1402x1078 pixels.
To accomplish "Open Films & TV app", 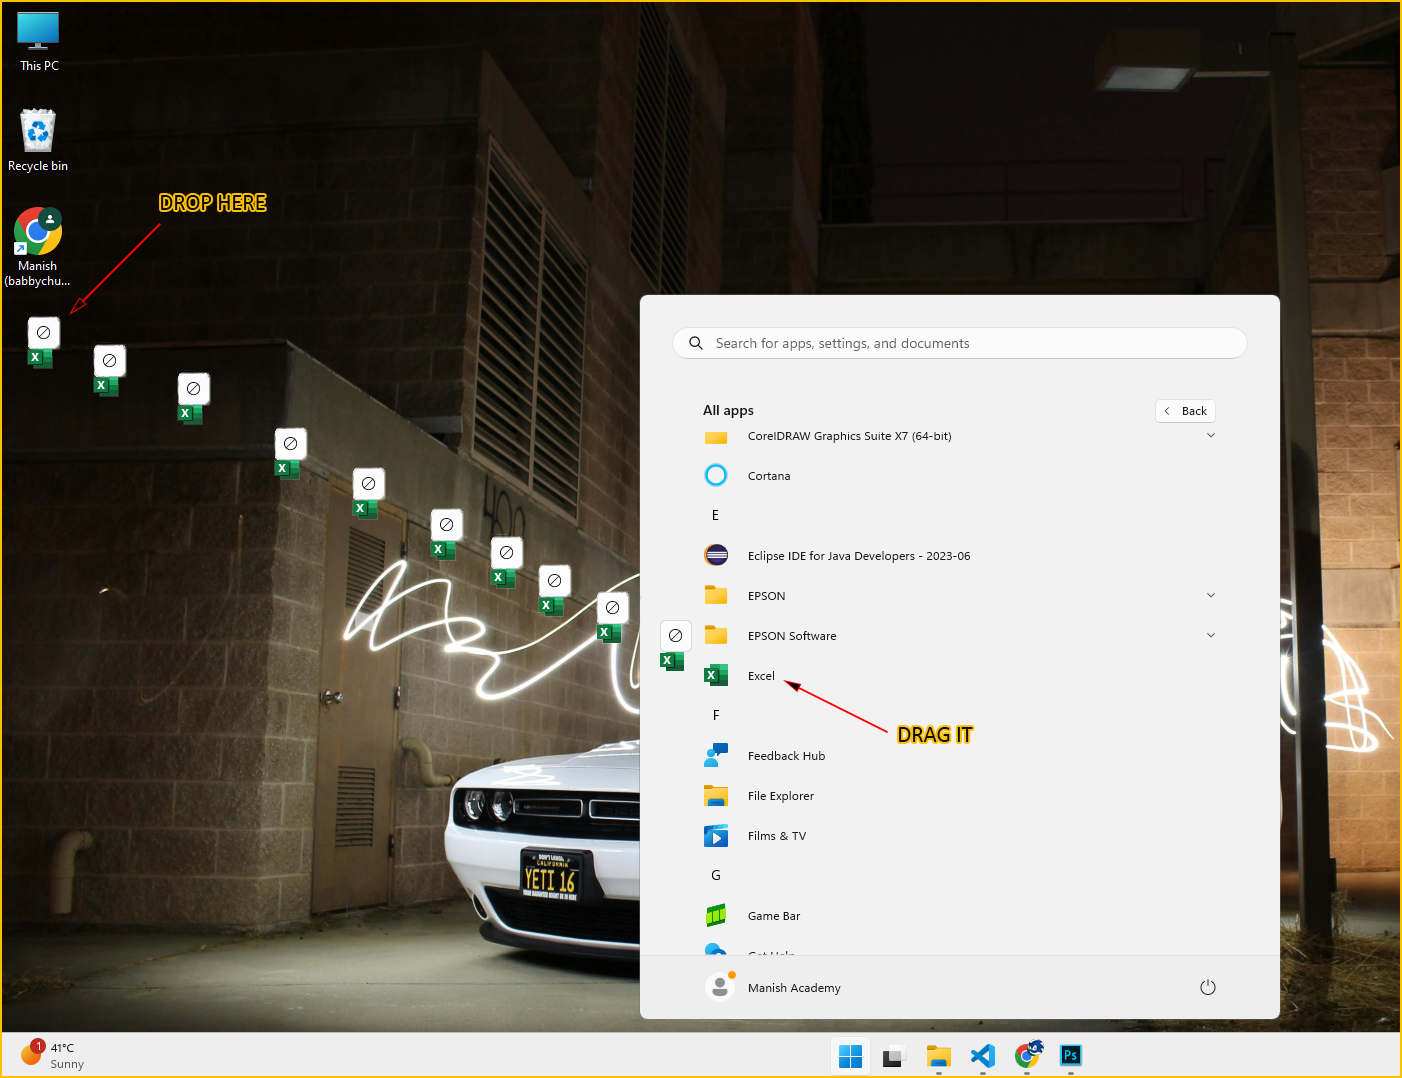I will [776, 836].
